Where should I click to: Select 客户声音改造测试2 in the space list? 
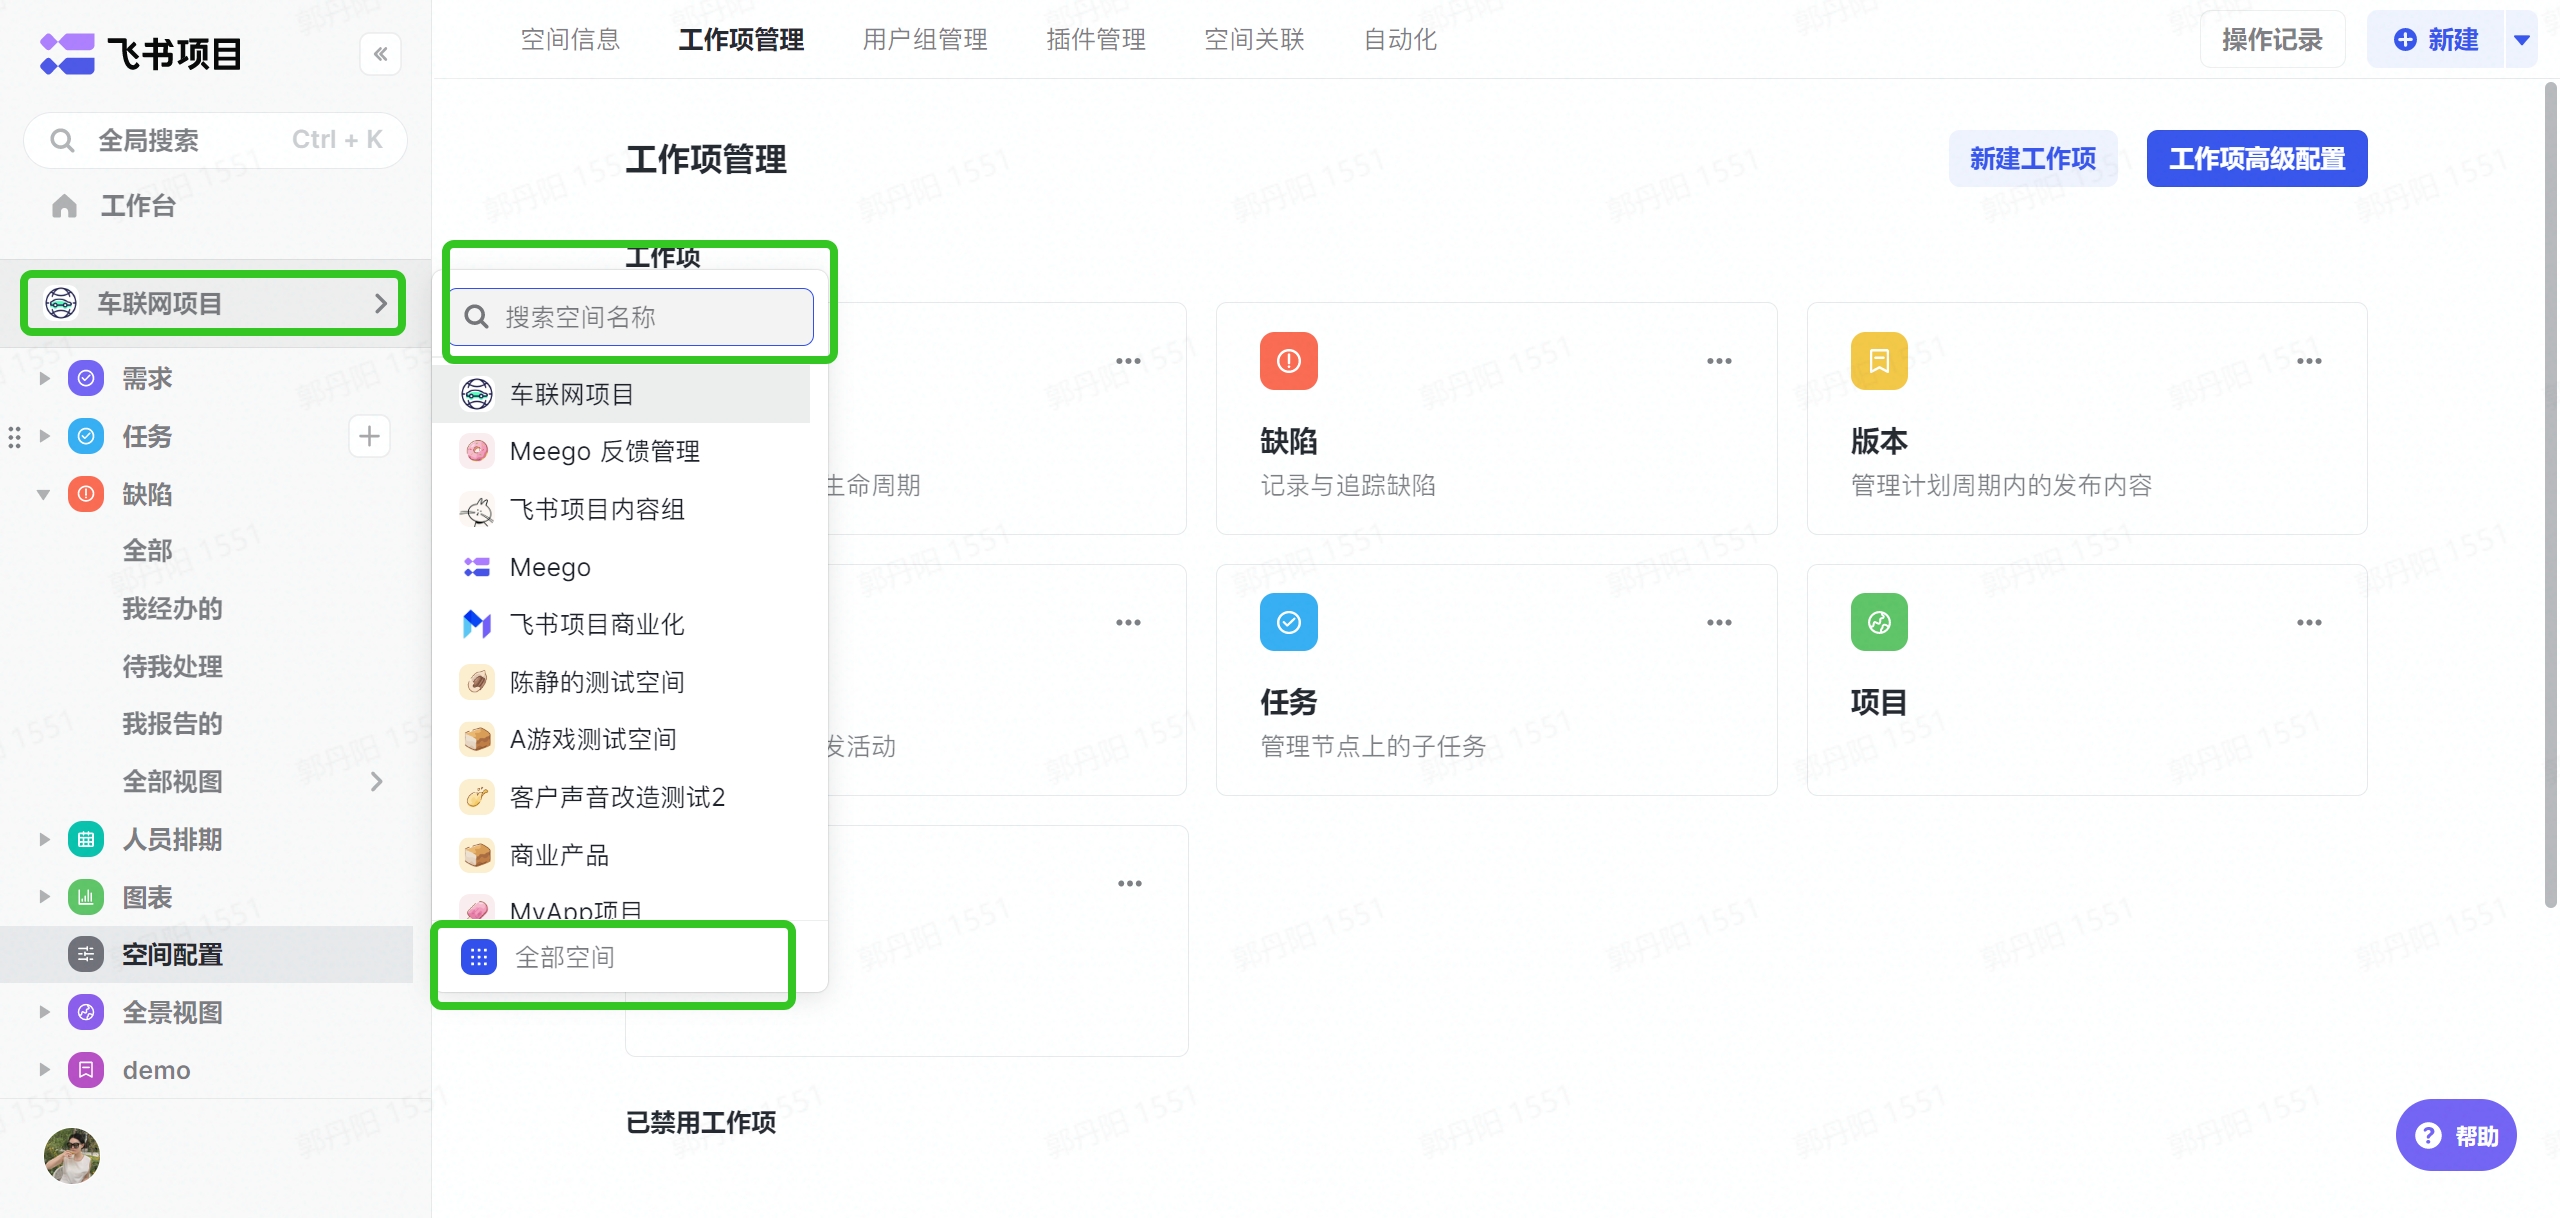621,797
